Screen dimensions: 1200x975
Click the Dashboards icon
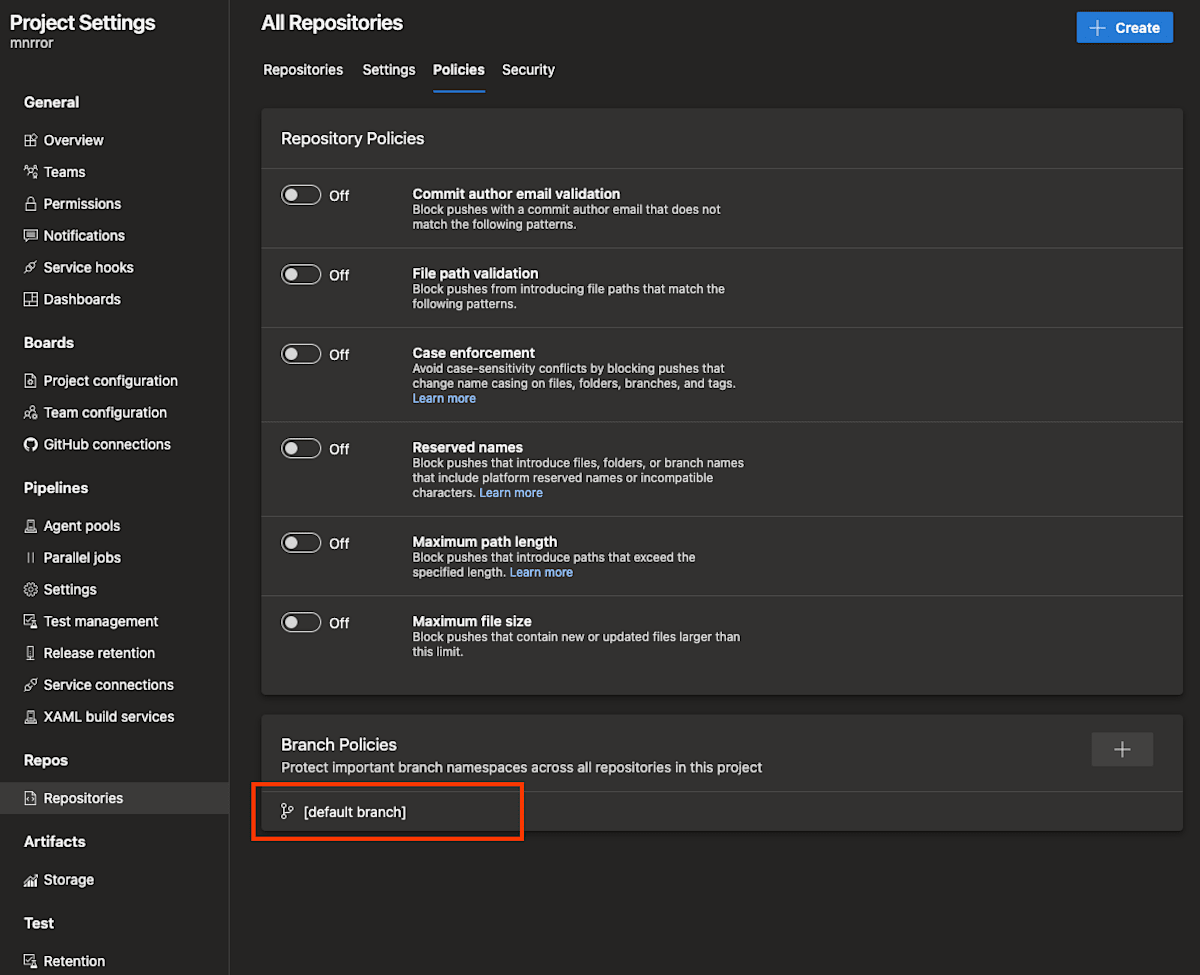click(x=31, y=299)
